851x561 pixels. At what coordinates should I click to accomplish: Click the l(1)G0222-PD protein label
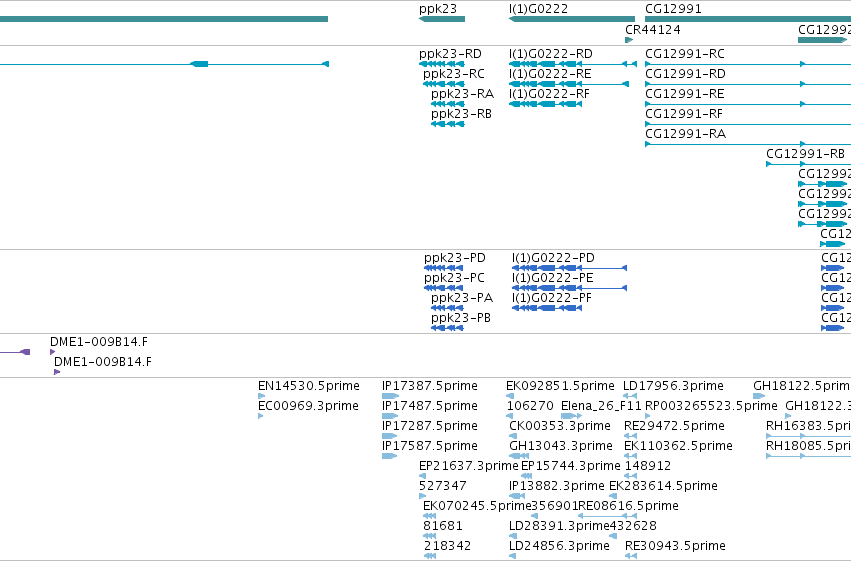(x=554, y=258)
